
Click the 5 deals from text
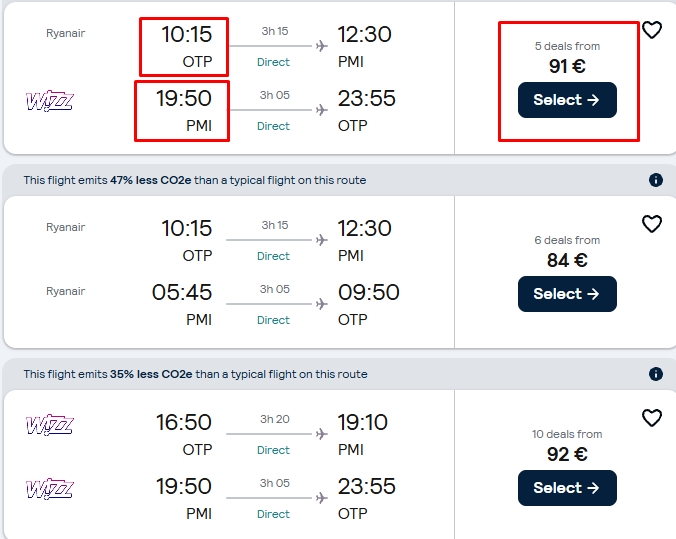tap(567, 46)
